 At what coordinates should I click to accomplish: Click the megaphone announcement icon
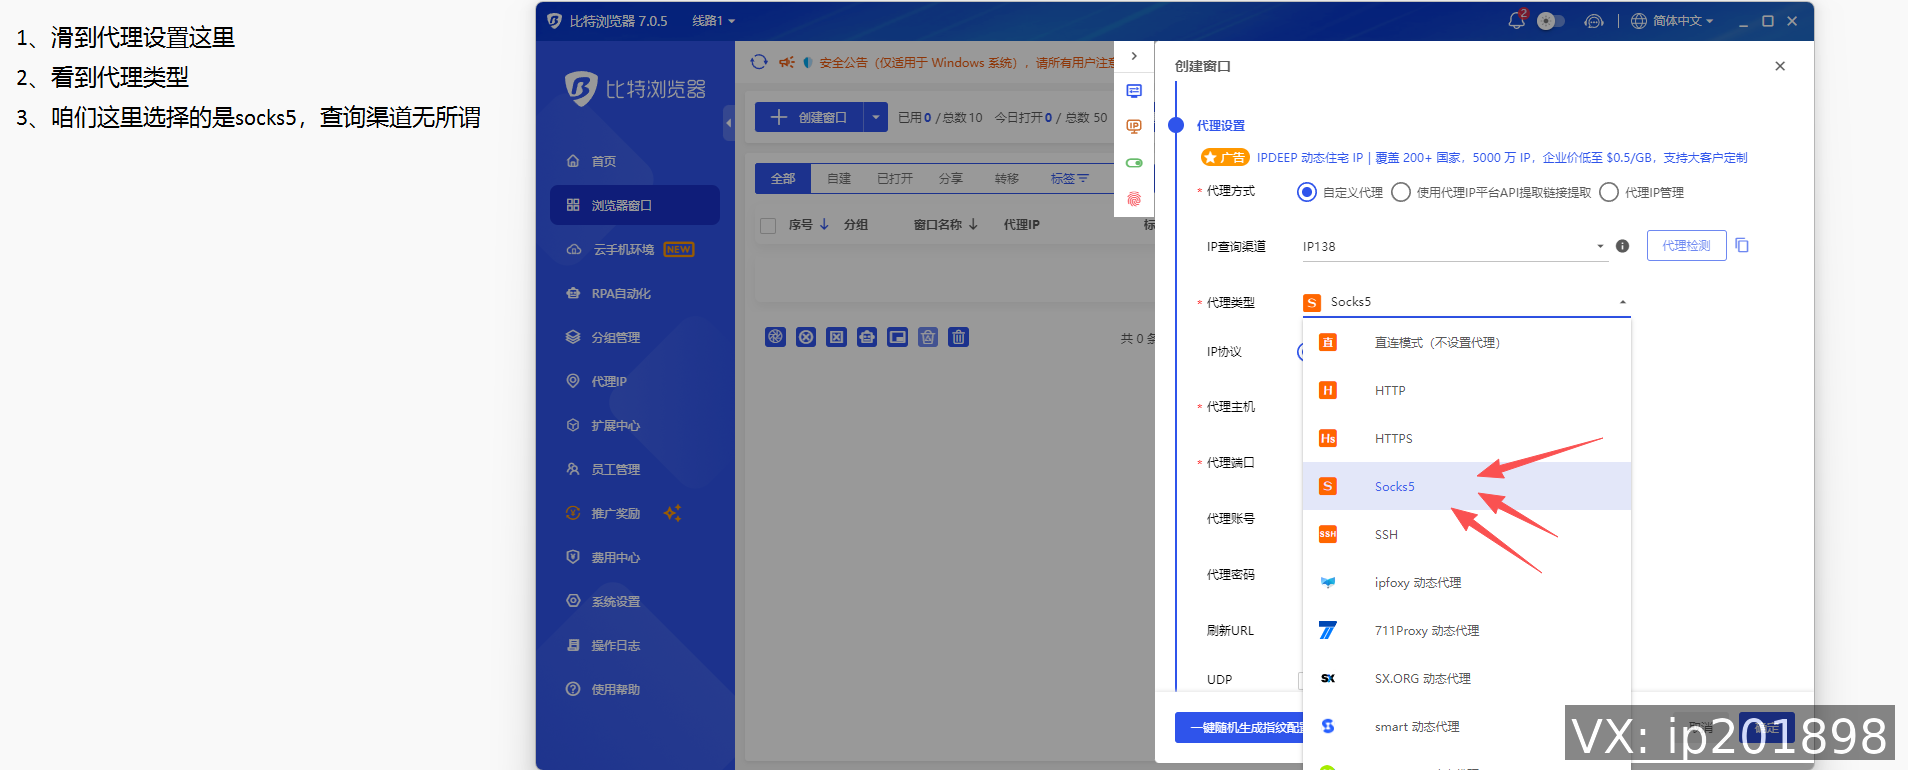(787, 62)
